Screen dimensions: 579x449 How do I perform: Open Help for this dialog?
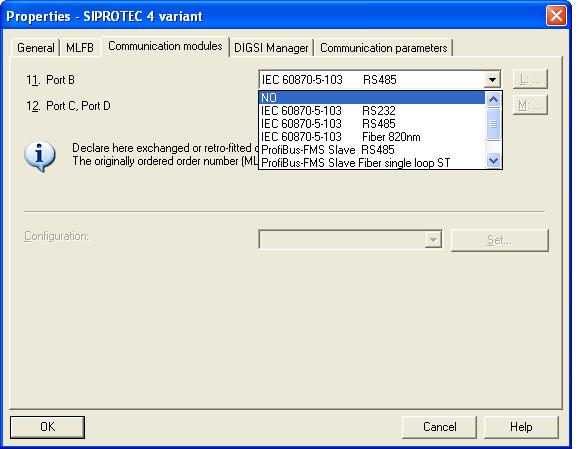click(x=521, y=427)
